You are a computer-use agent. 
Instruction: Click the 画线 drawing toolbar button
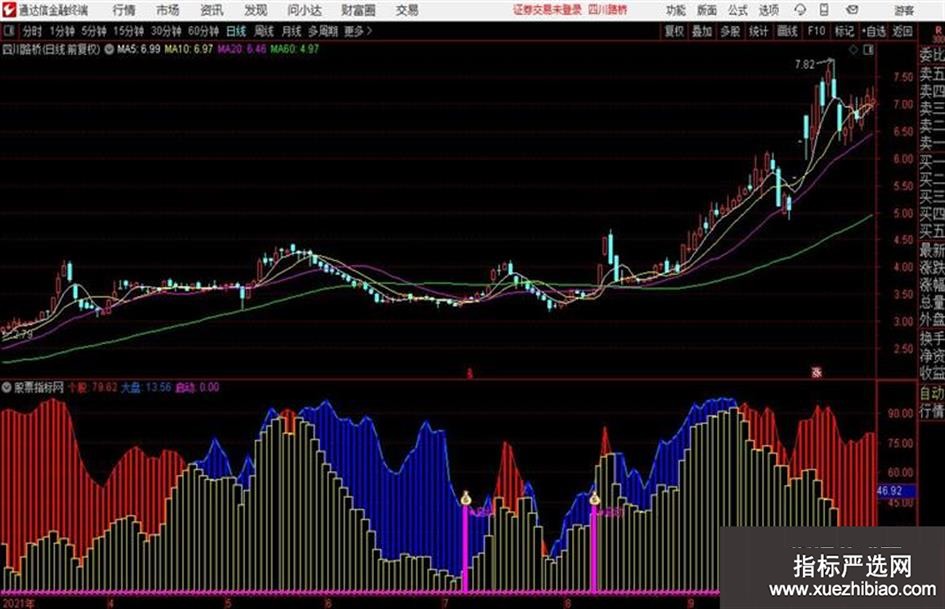coord(787,31)
